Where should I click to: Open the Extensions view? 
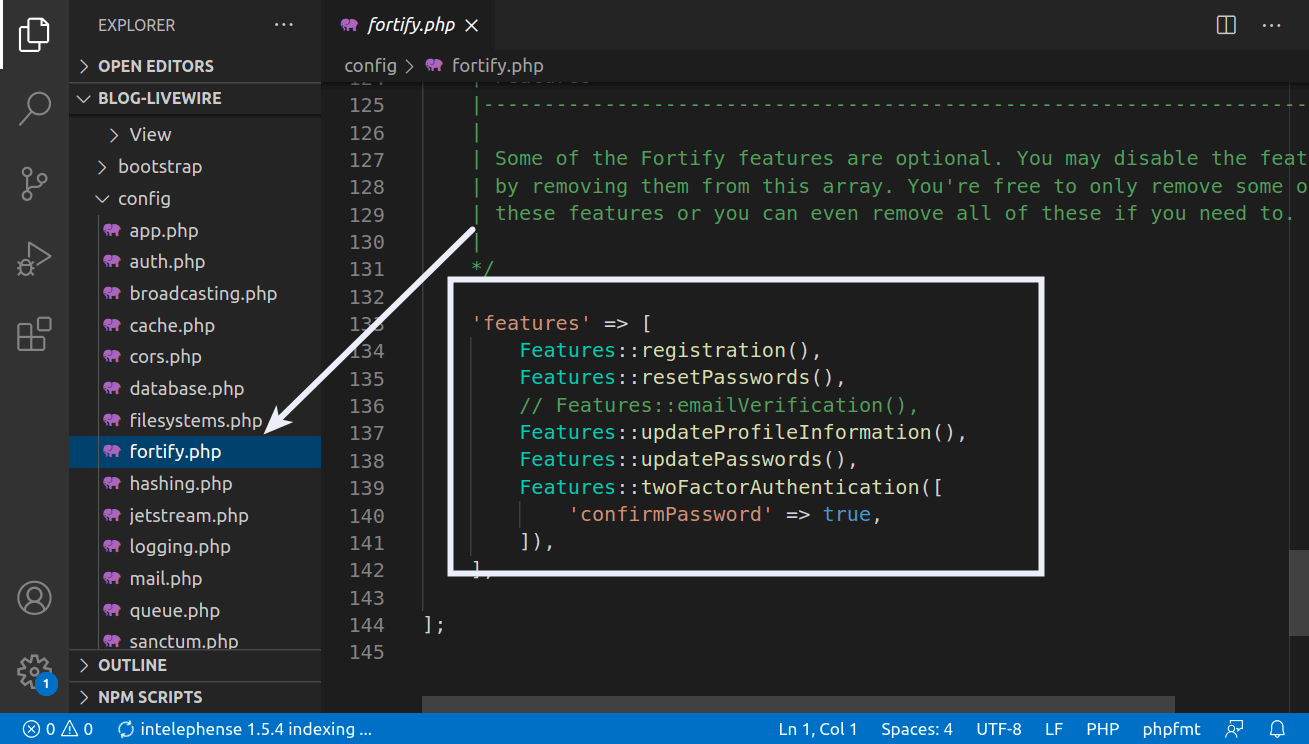click(x=34, y=335)
